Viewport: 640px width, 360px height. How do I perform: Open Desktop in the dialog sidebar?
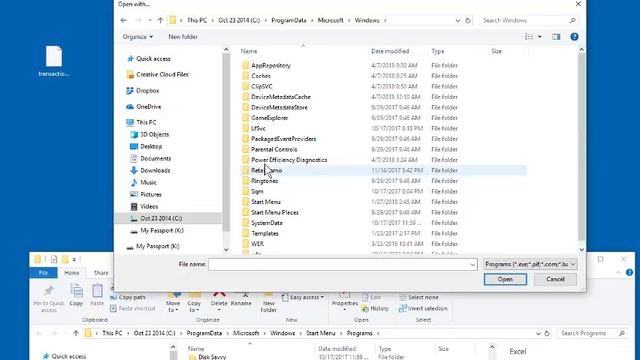click(x=146, y=147)
